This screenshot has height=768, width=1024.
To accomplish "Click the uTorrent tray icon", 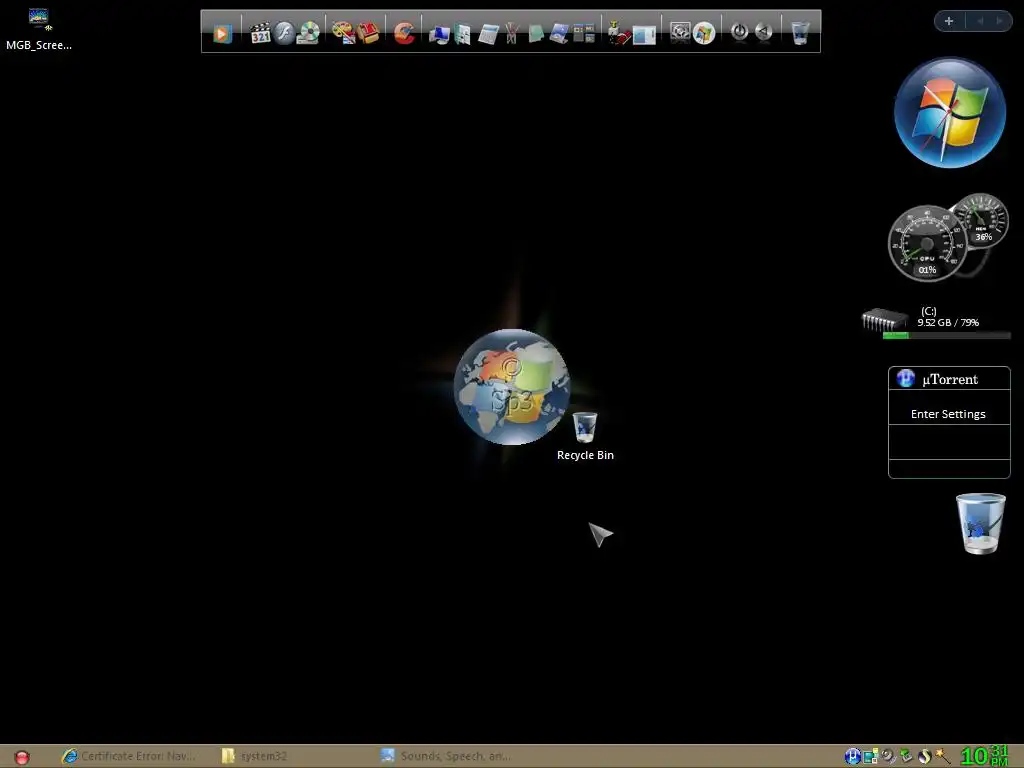I will pos(852,756).
